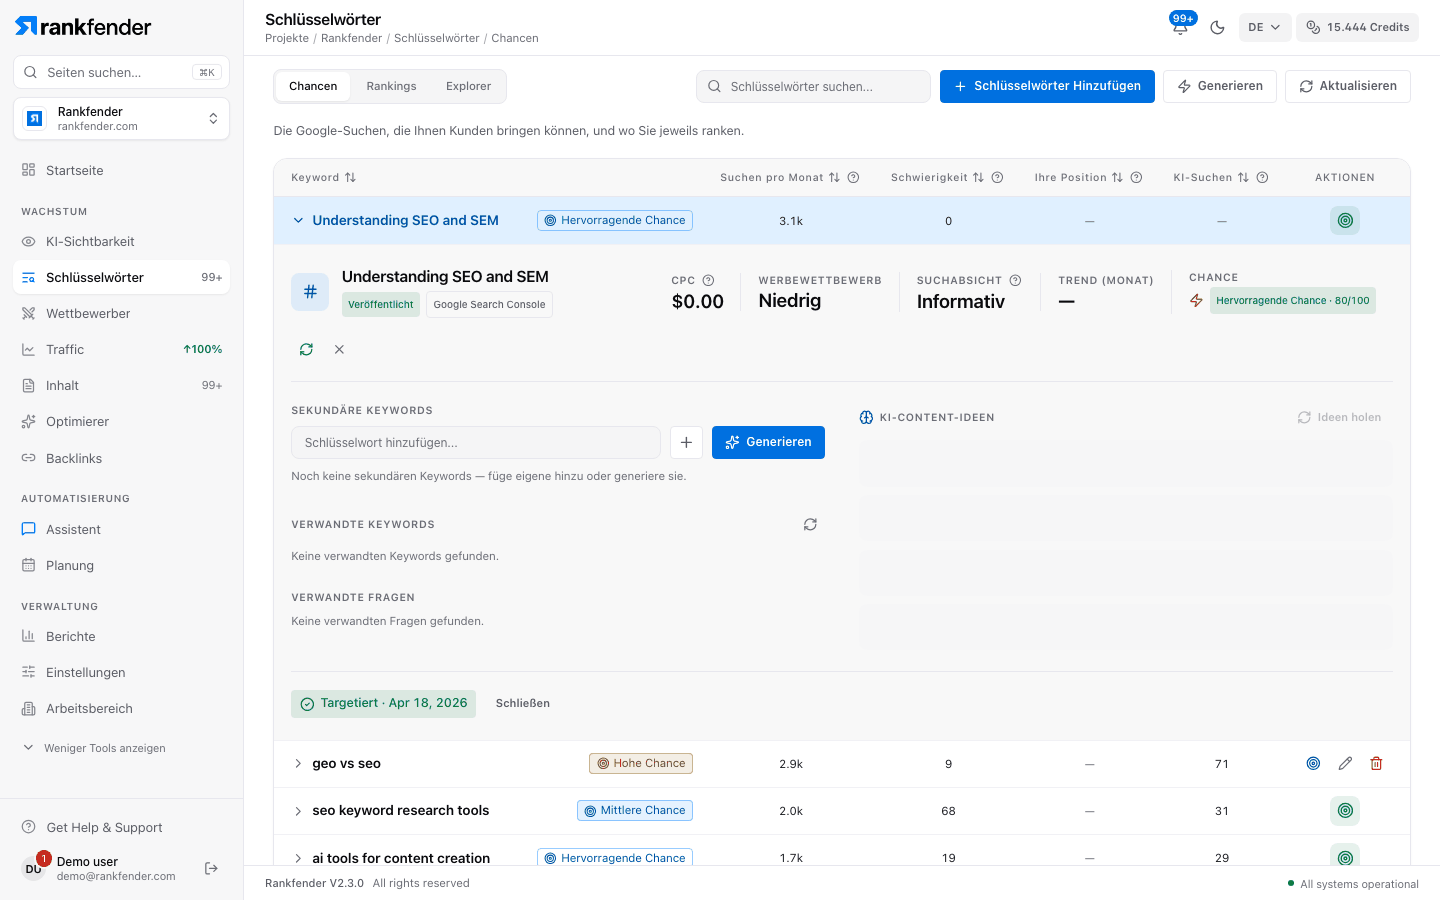Click Schlüsselwörter Hinzufügen button
Viewport: 1440px width, 900px height.
(x=1047, y=86)
